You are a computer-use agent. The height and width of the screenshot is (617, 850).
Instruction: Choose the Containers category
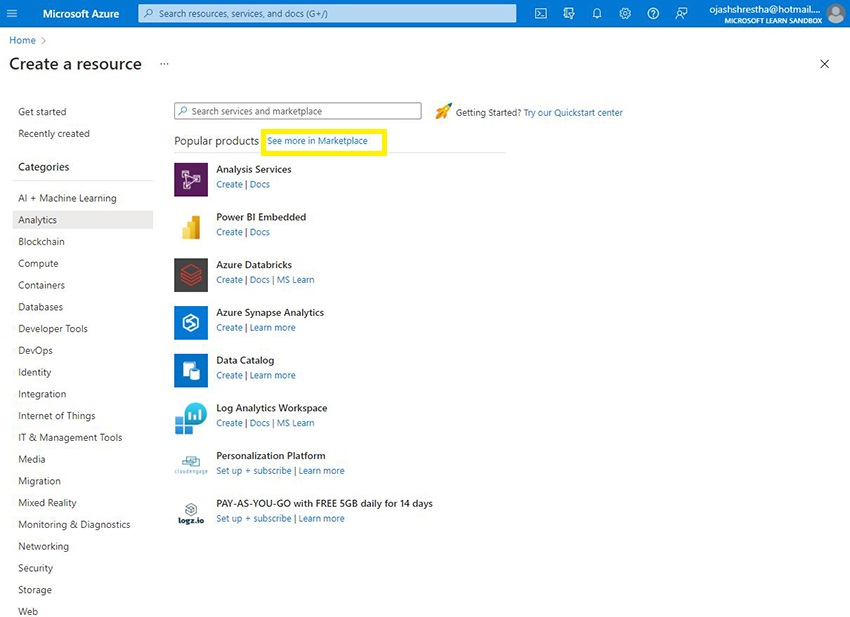(42, 285)
